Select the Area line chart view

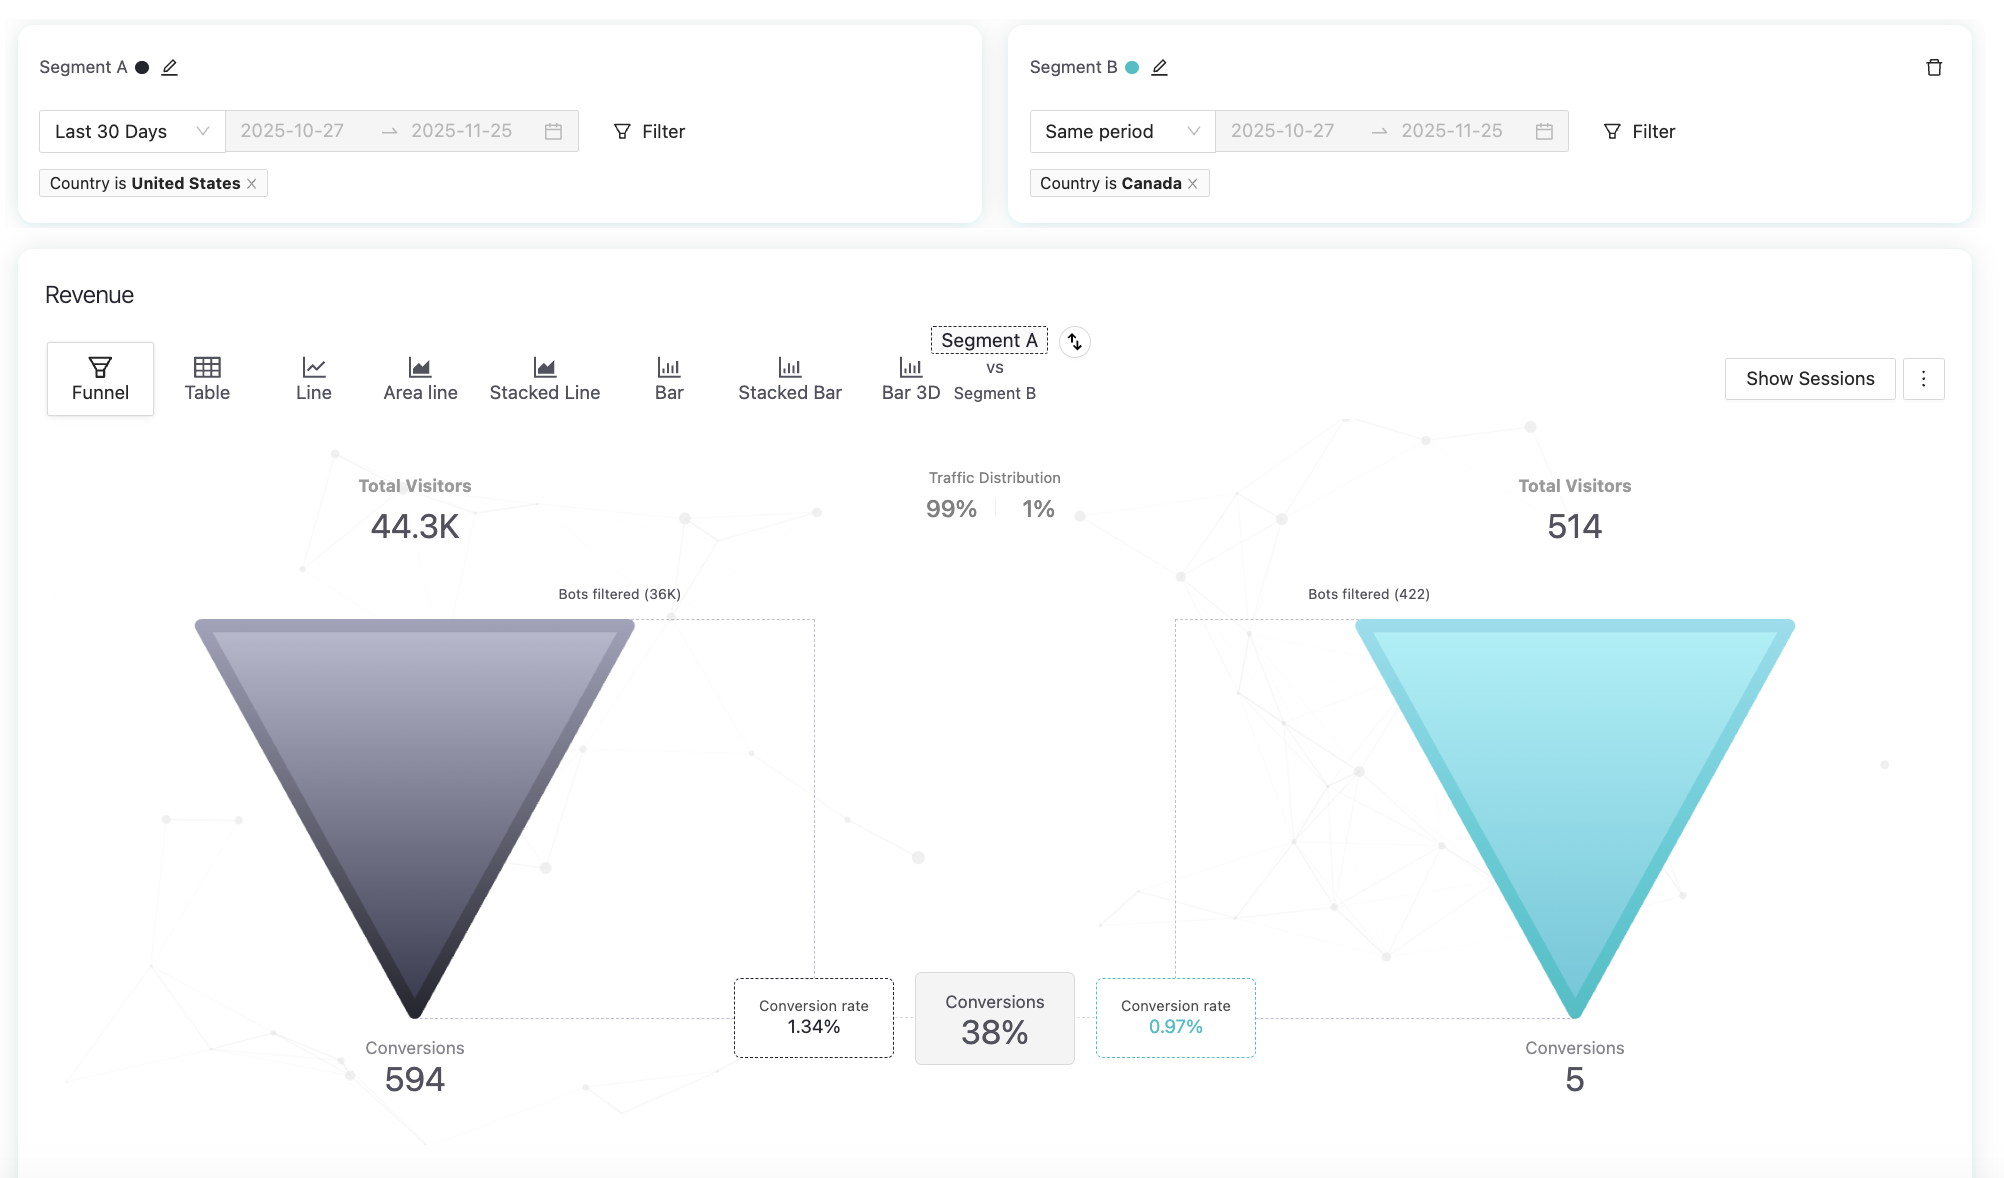[420, 379]
